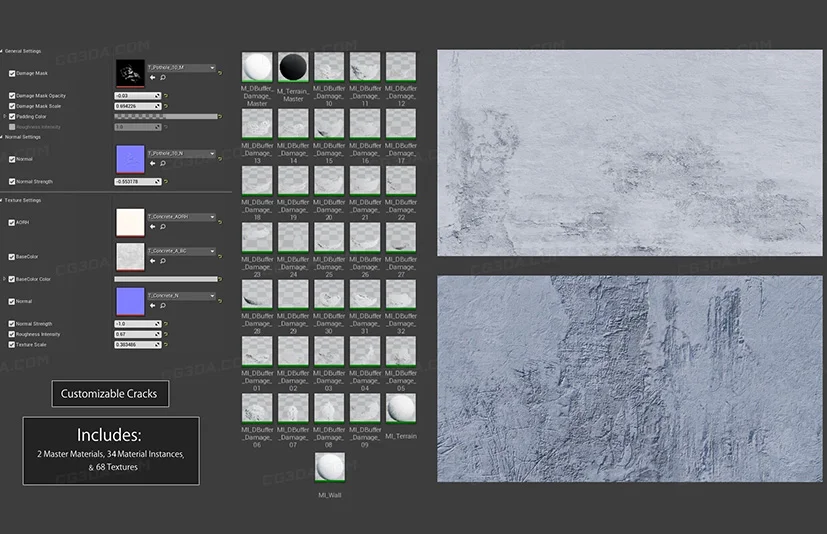Enable the greyed Roughness Intensity checkbox
Screen dimensions: 827x534
12,127
